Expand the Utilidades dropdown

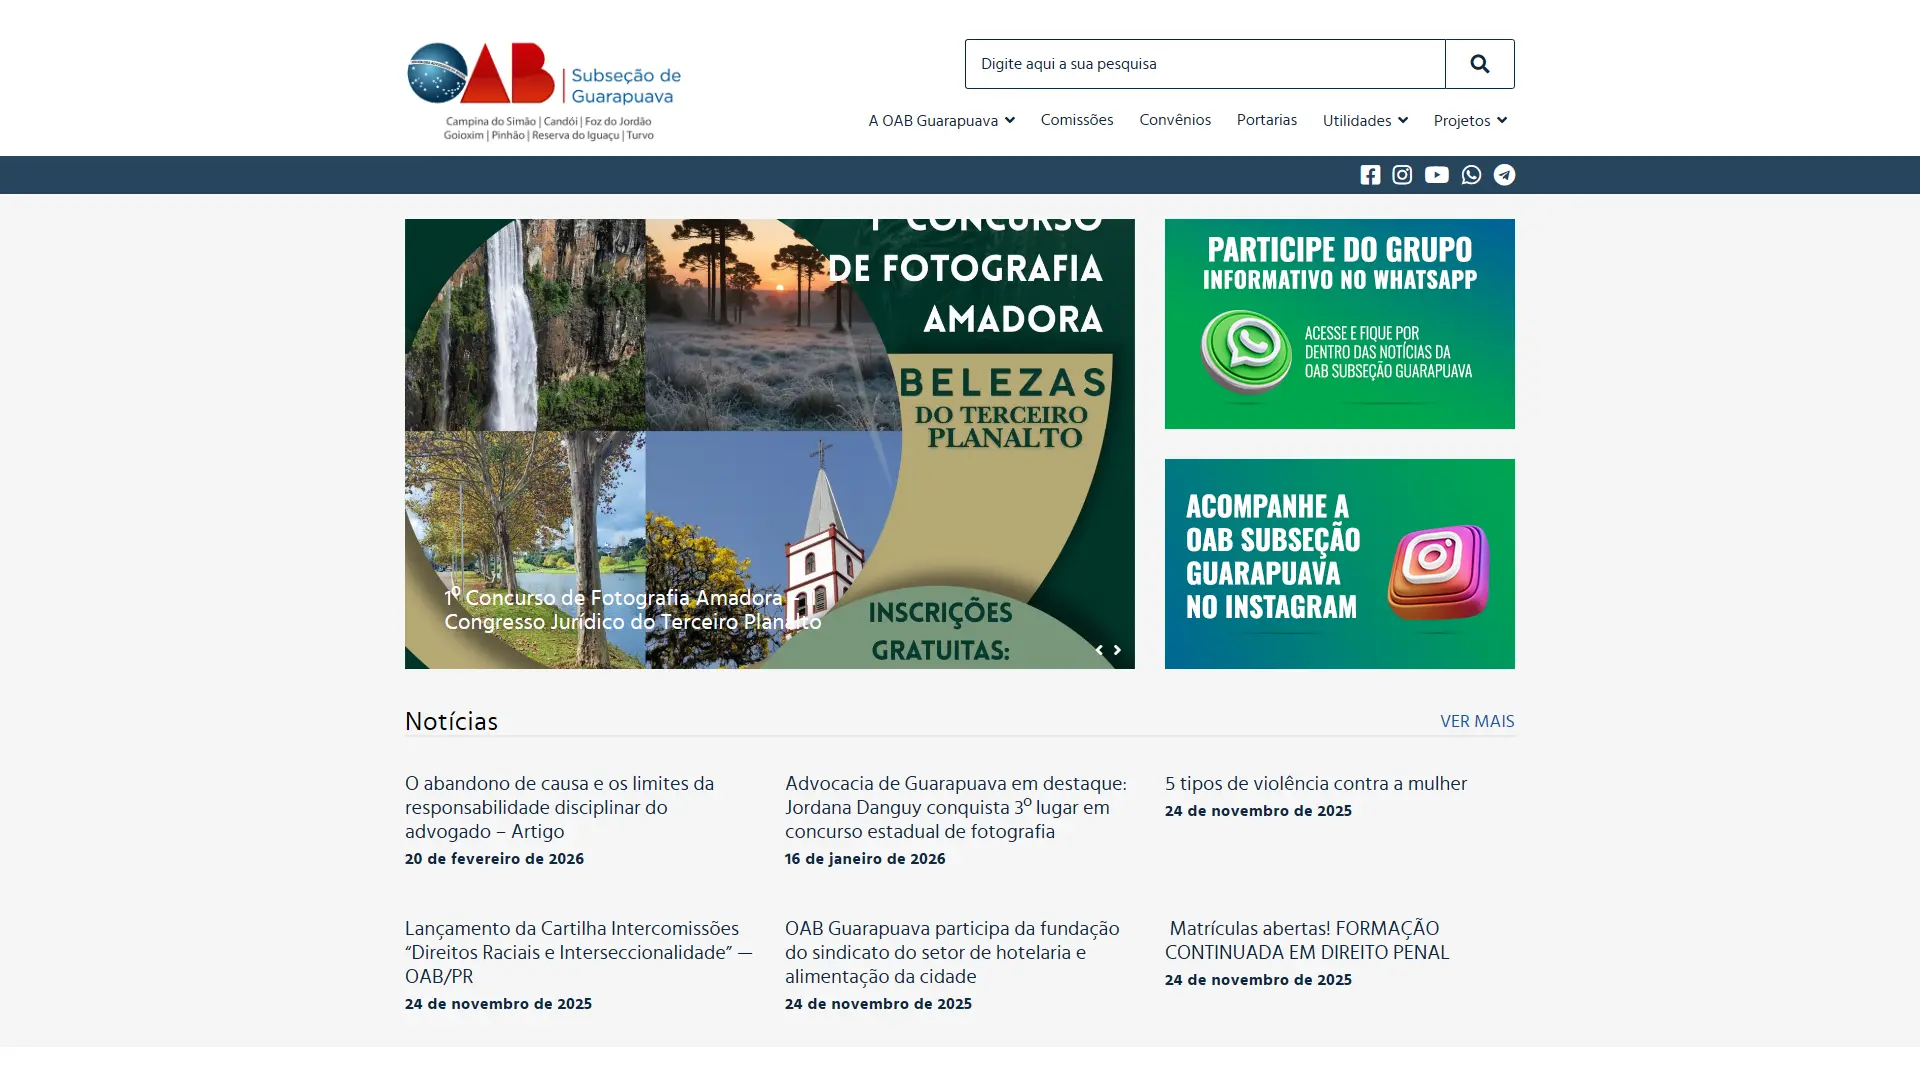click(1365, 120)
